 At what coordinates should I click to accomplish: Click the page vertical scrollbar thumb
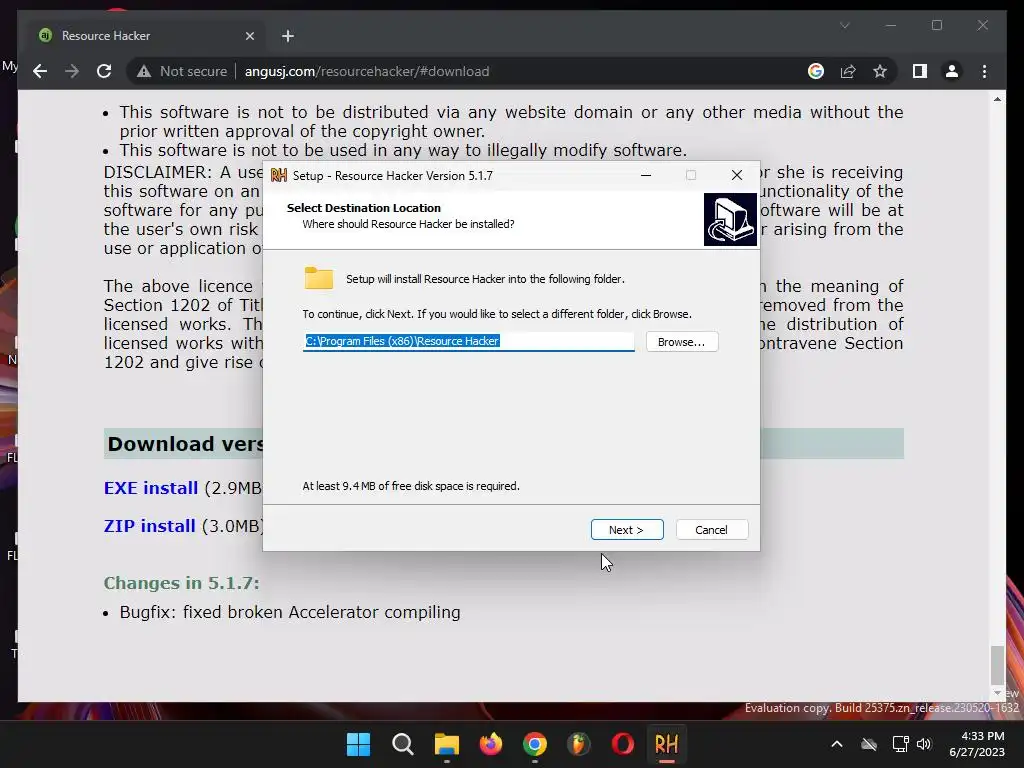997,664
